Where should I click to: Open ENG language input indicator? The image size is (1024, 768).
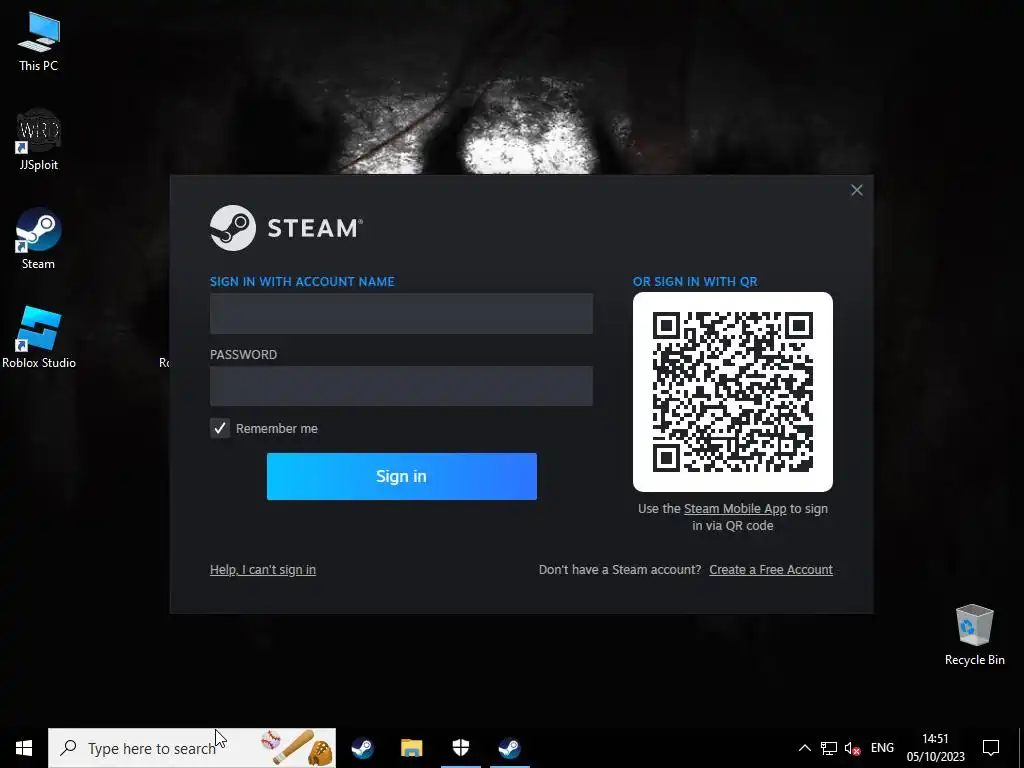pos(882,748)
